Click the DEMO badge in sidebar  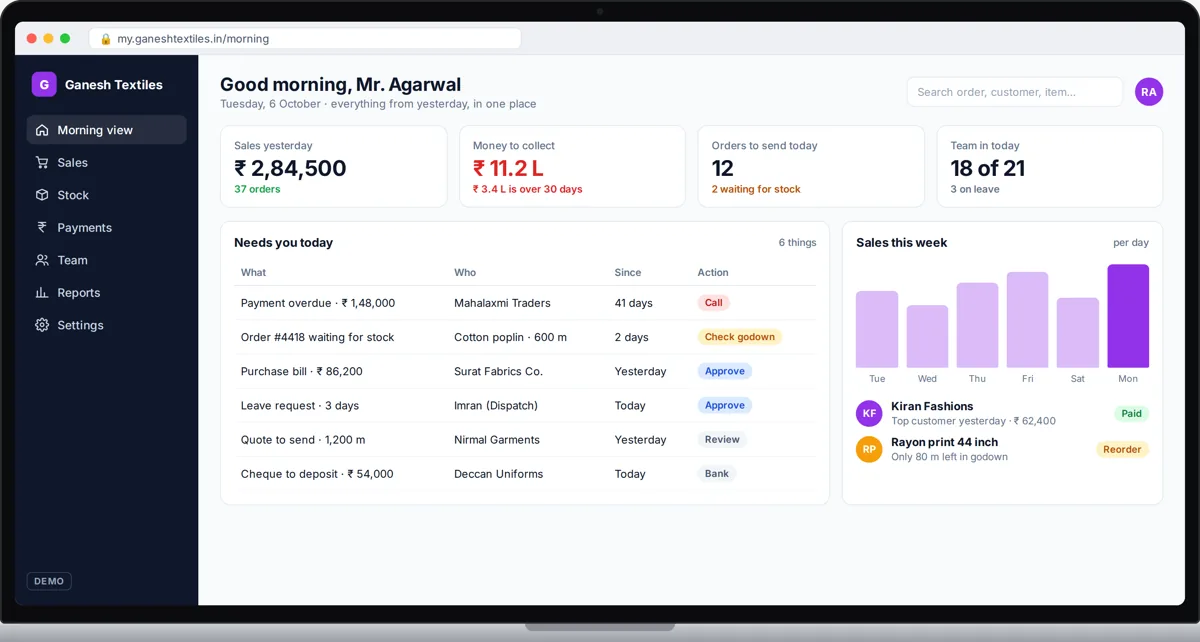coord(49,581)
